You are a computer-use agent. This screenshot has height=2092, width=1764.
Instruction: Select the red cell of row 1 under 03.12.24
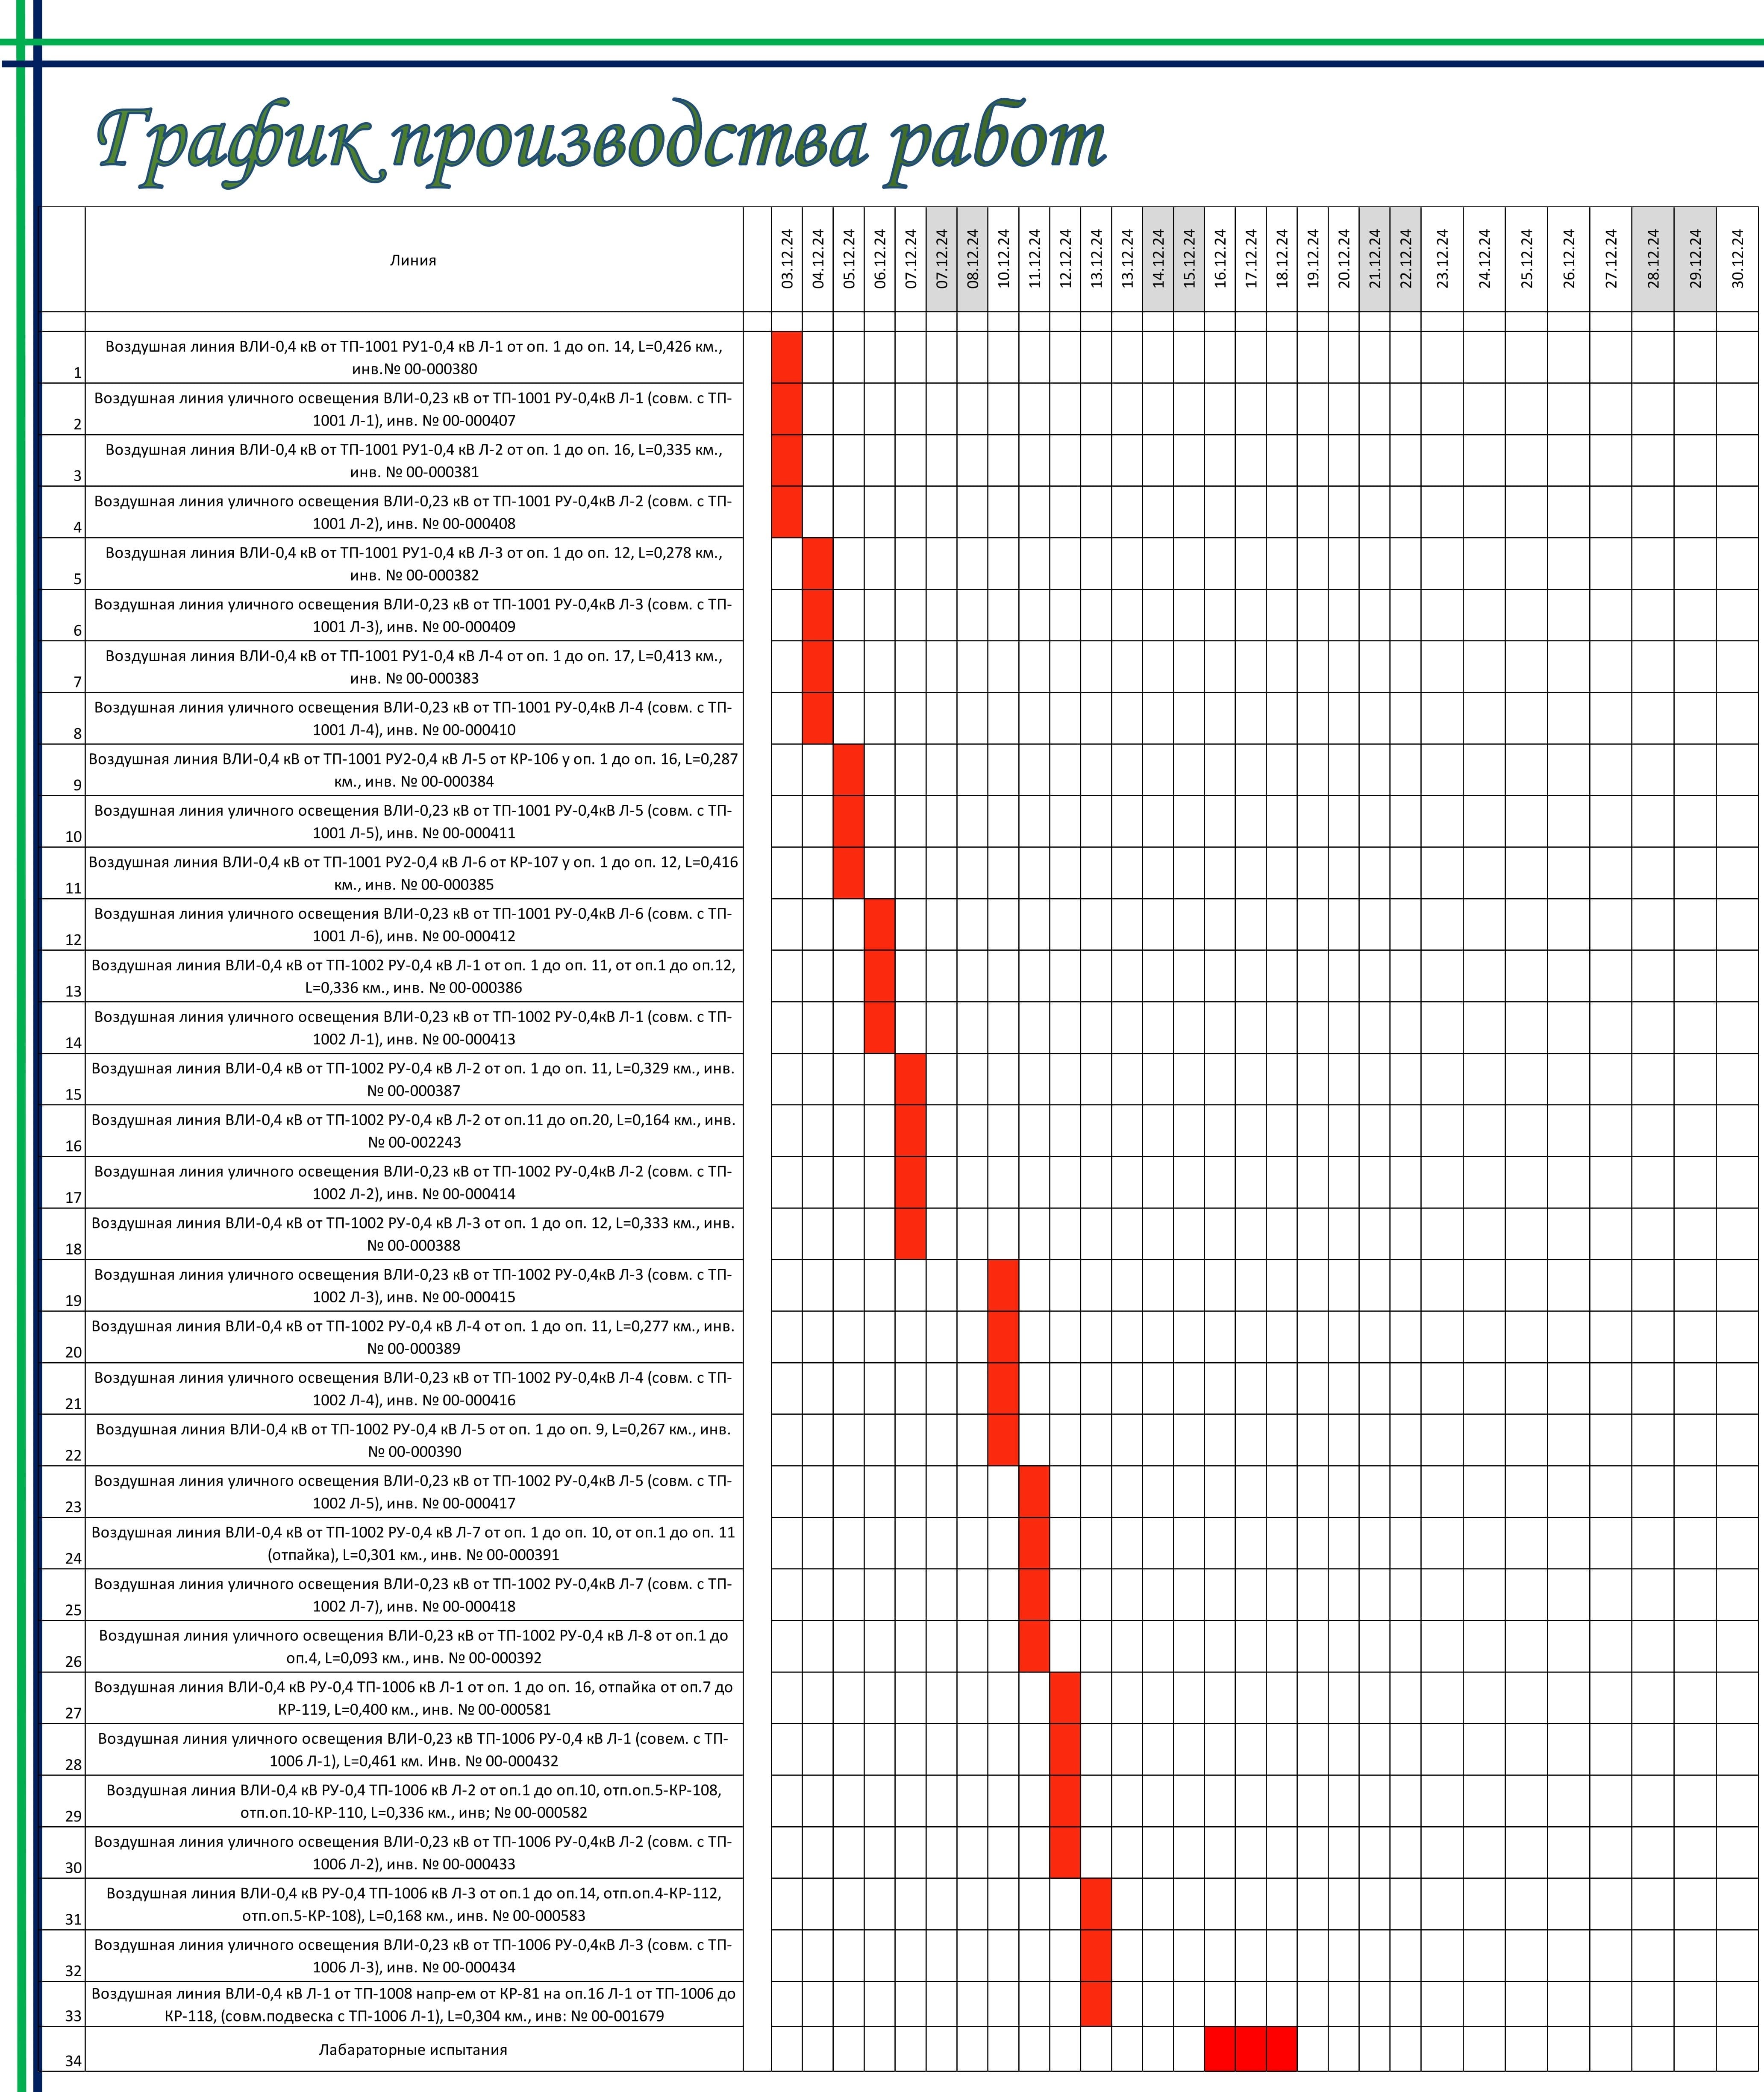point(787,358)
